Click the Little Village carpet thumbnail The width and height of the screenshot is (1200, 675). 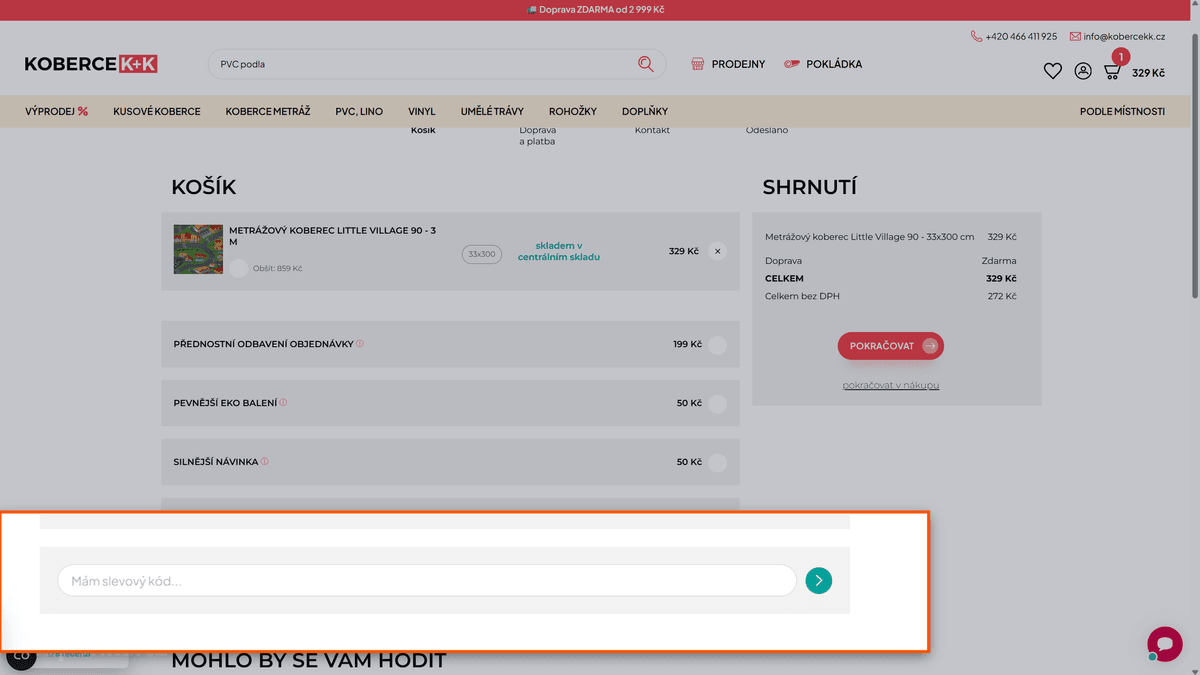click(198, 249)
